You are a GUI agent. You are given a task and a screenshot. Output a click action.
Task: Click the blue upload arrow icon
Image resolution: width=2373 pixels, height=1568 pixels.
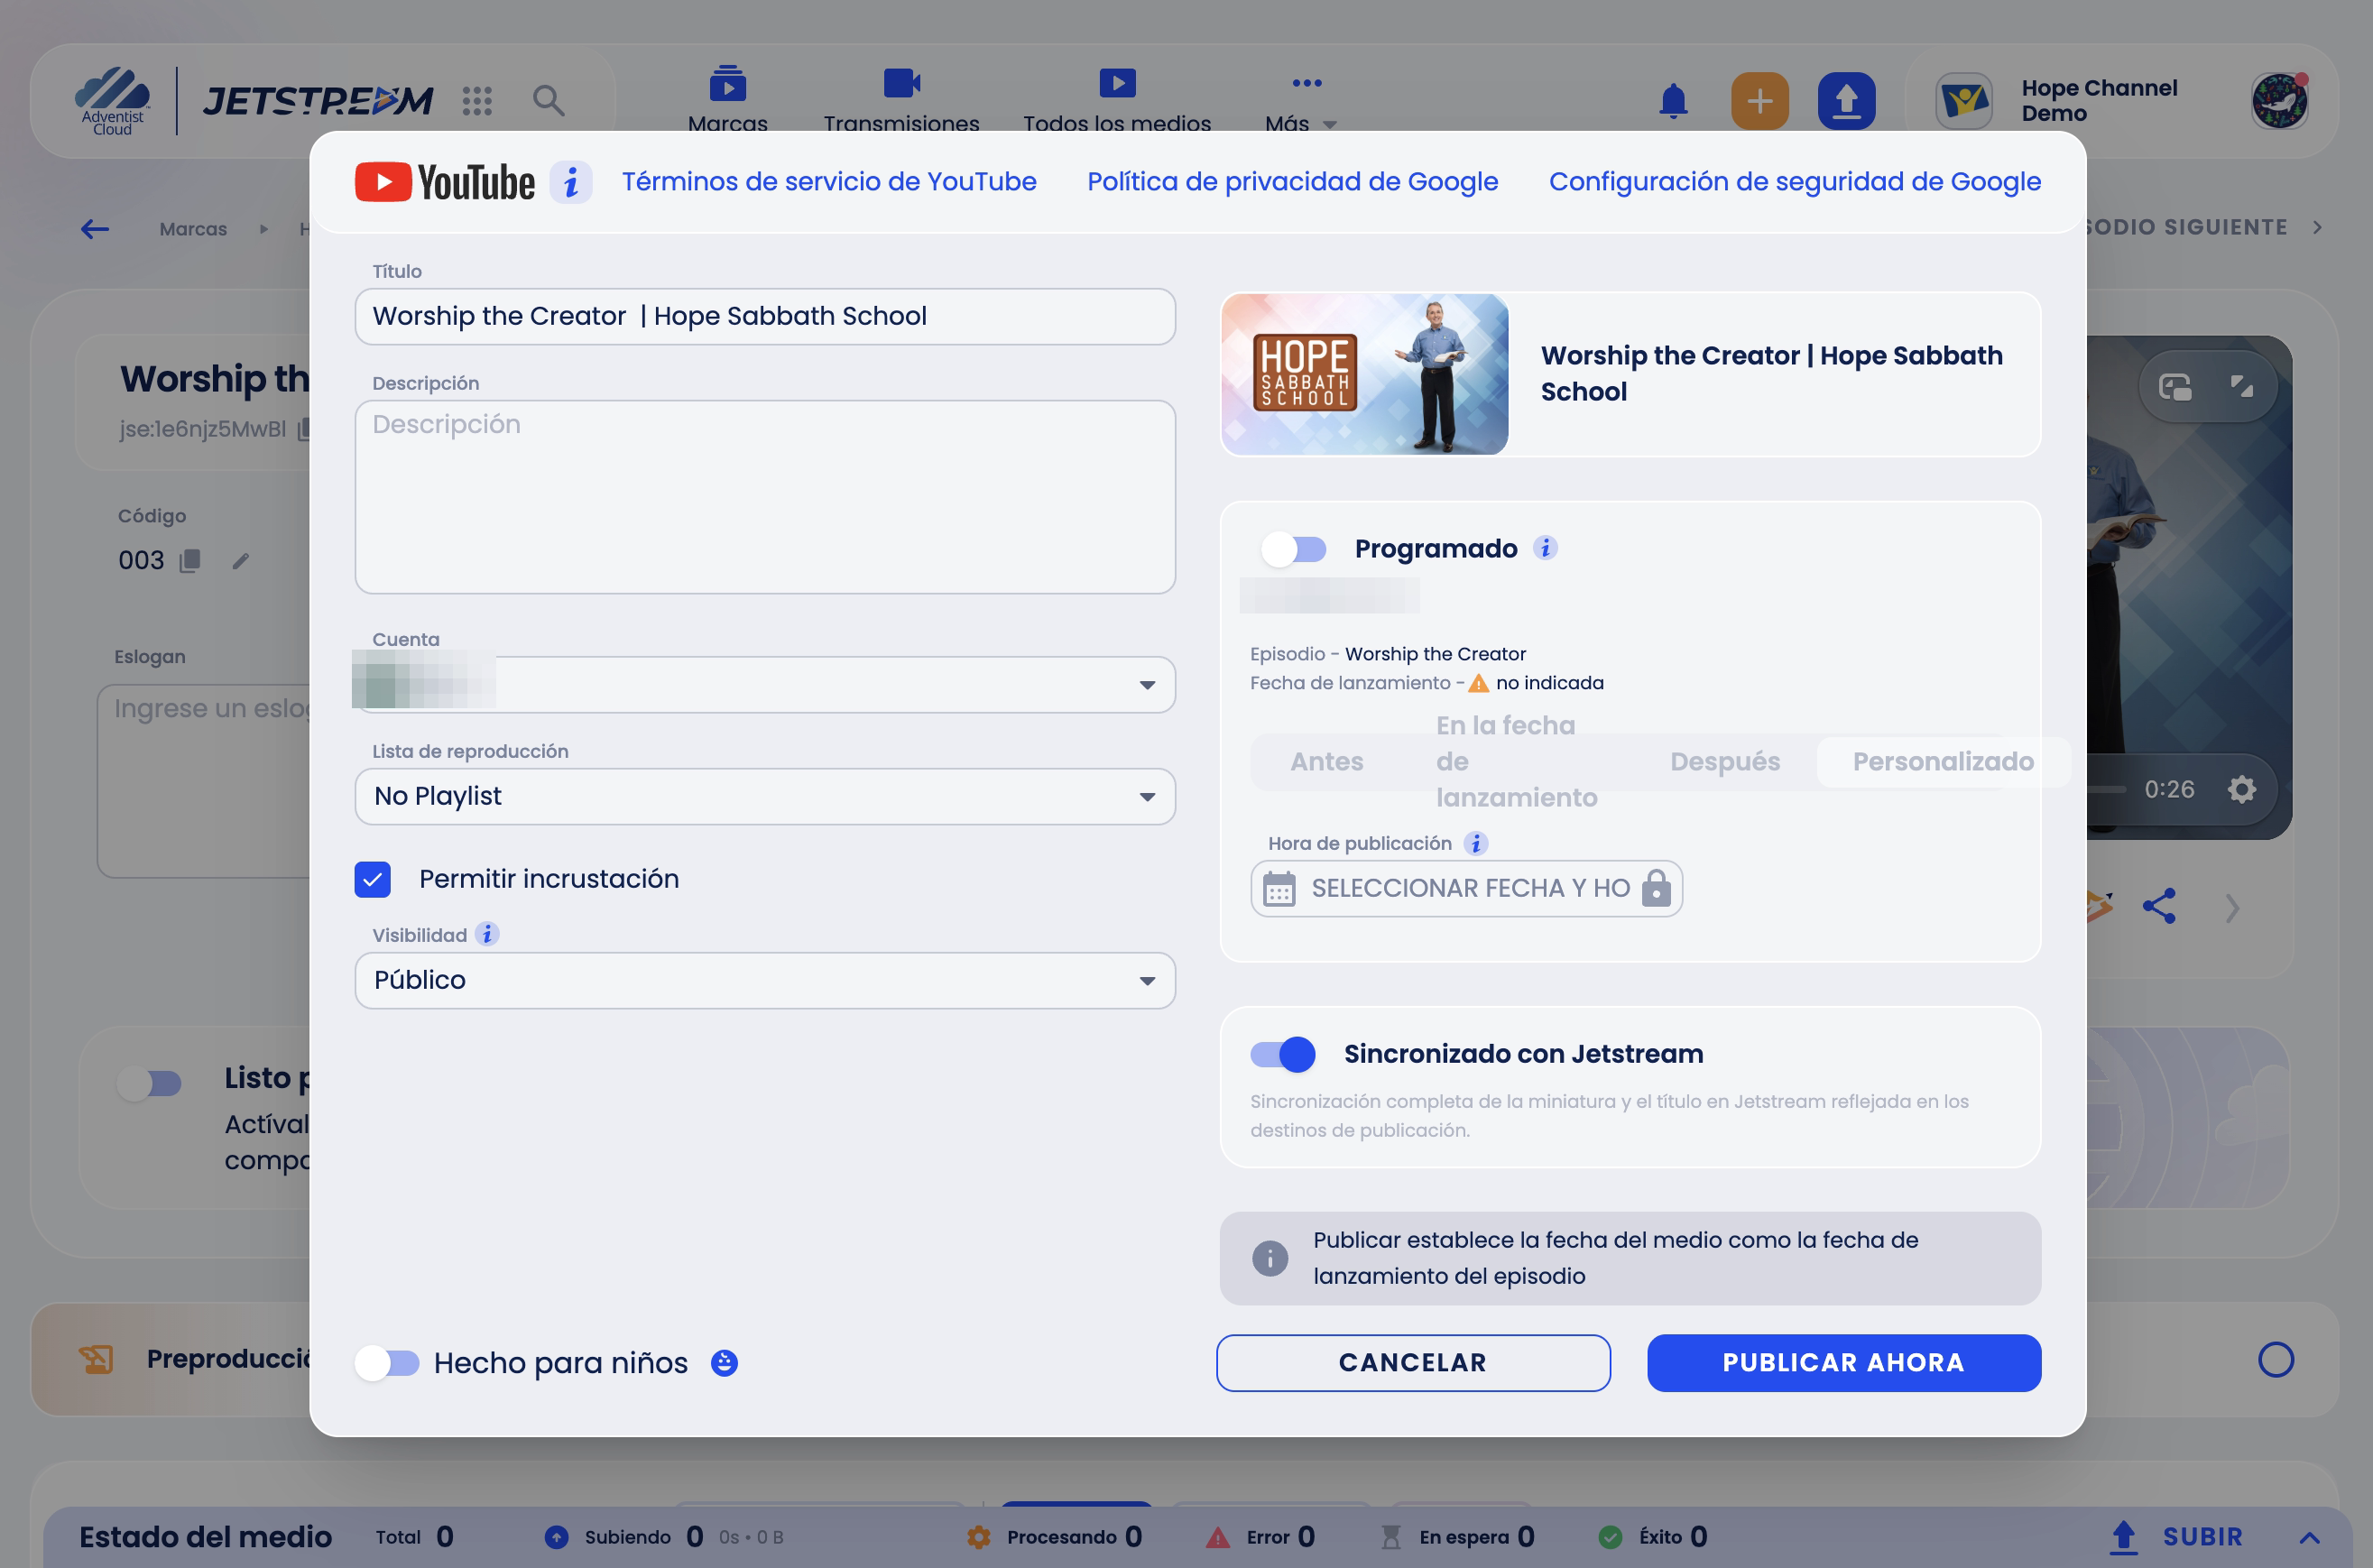click(1846, 101)
